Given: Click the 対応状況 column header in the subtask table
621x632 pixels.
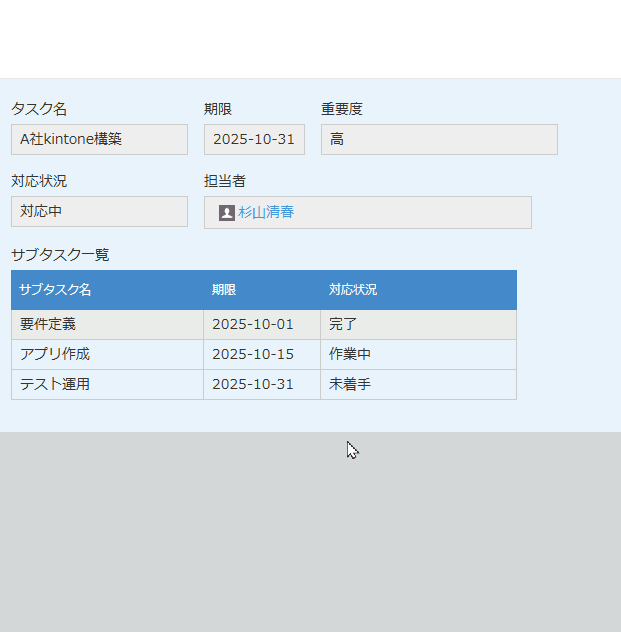Looking at the screenshot, I should (418, 290).
